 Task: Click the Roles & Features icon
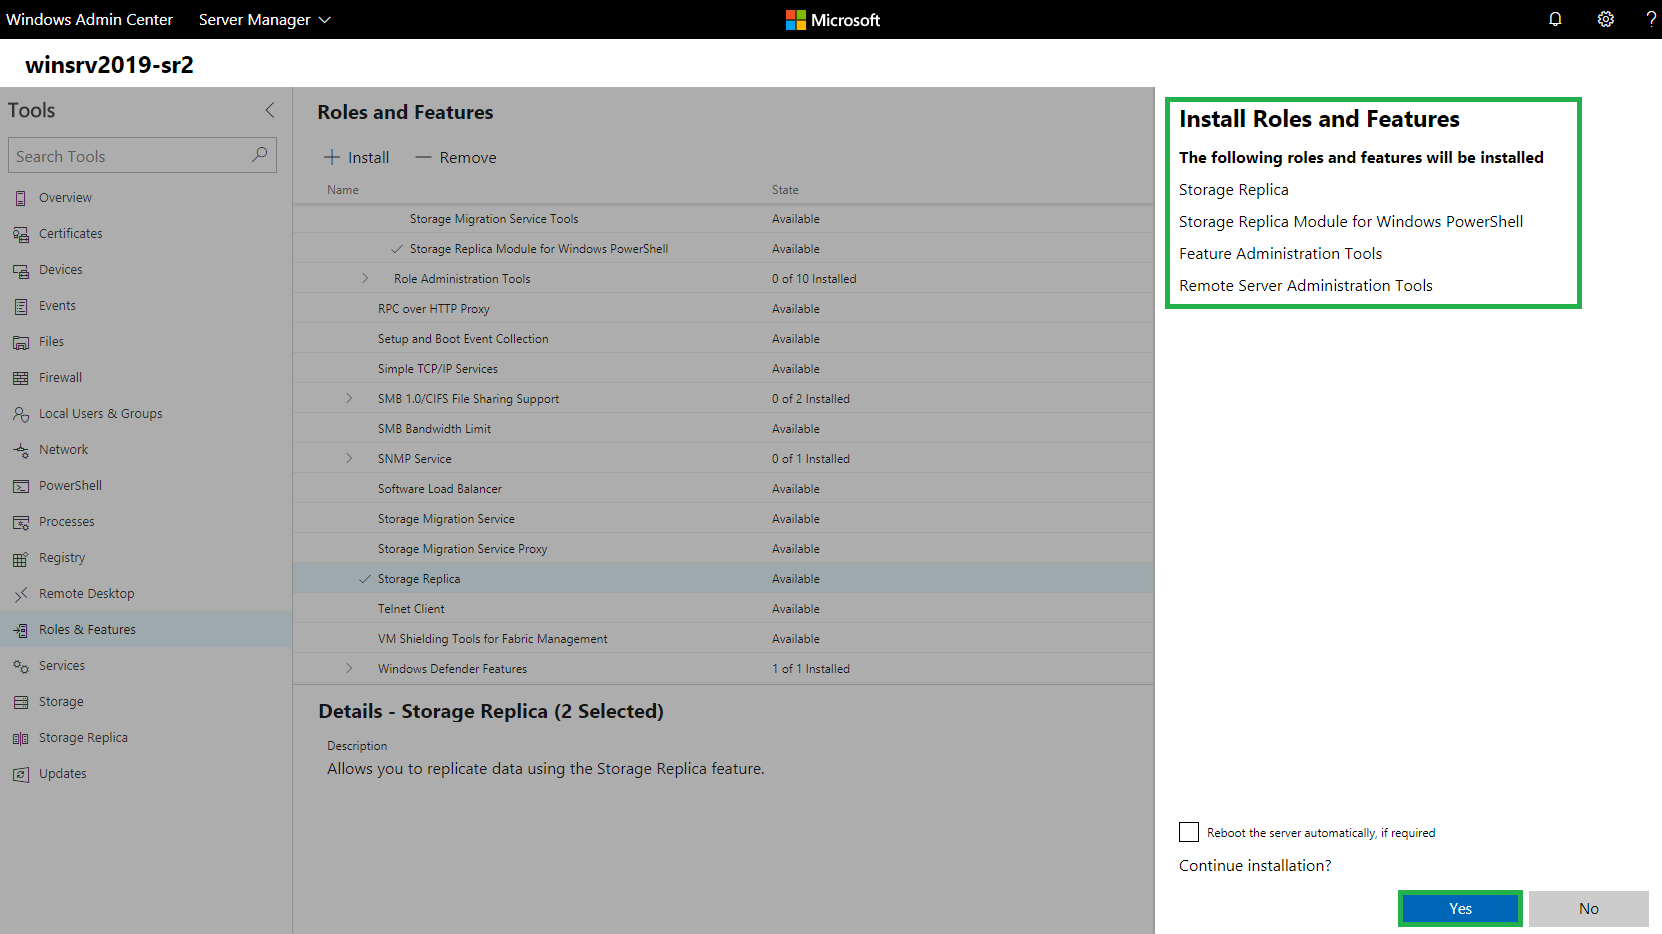[21, 630]
